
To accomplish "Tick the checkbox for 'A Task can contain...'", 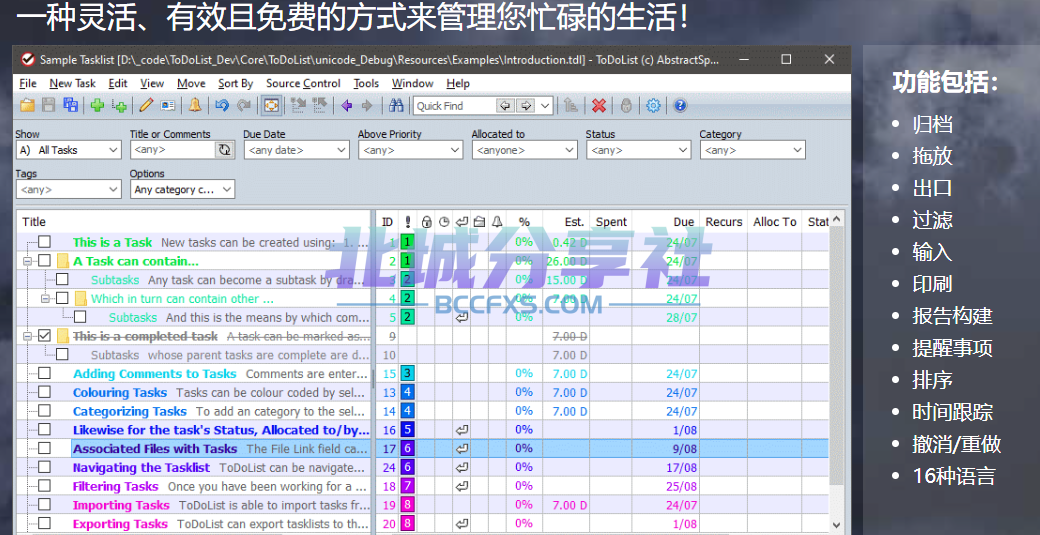I will pos(44,261).
